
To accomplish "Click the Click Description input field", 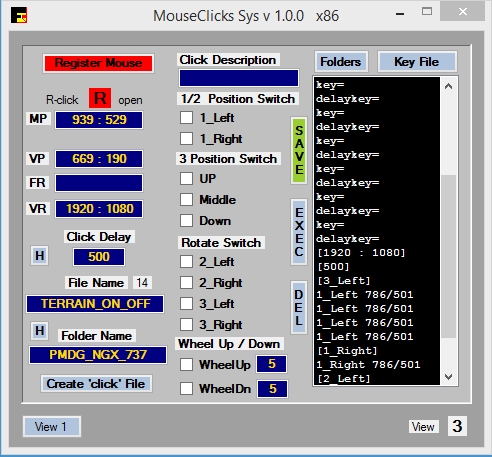I will tap(239, 78).
